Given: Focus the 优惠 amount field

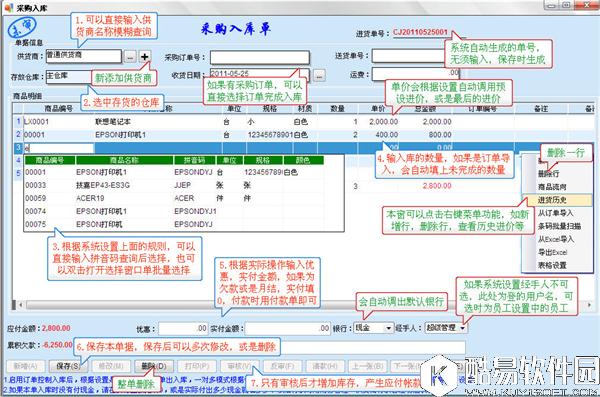Looking at the screenshot, I should [x=183, y=328].
